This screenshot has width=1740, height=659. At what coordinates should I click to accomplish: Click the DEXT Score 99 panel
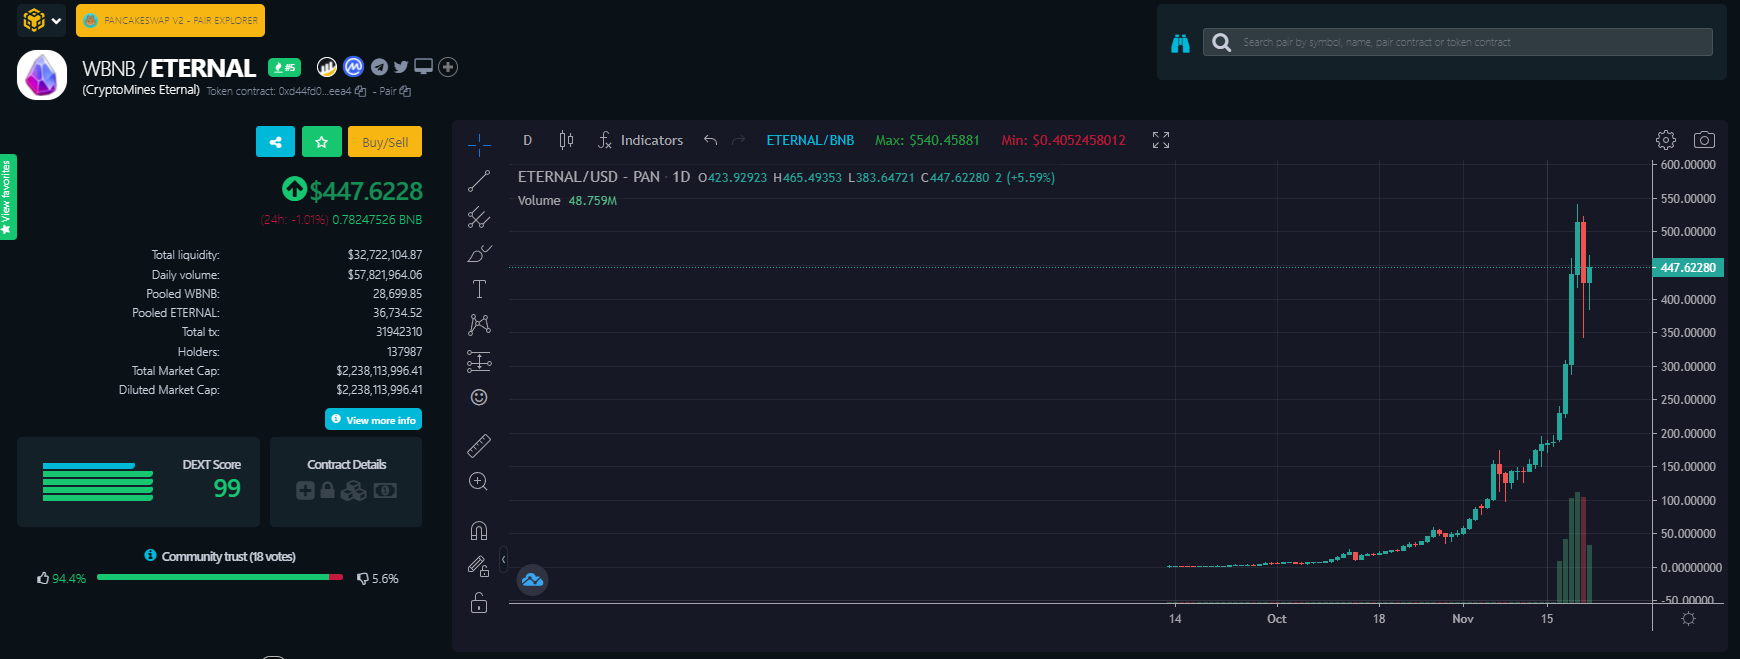(x=138, y=482)
